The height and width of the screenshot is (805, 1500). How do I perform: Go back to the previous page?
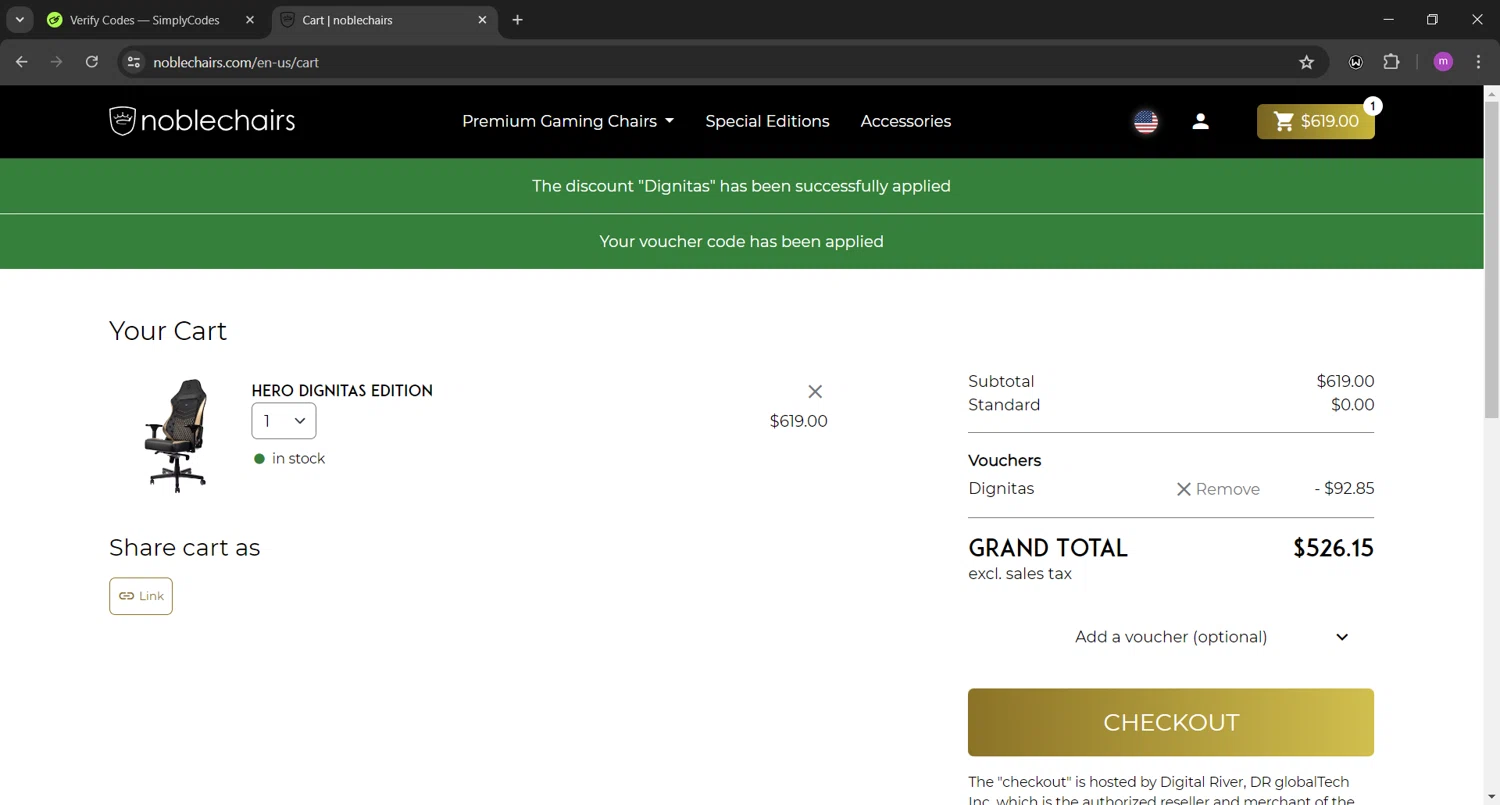[x=22, y=62]
